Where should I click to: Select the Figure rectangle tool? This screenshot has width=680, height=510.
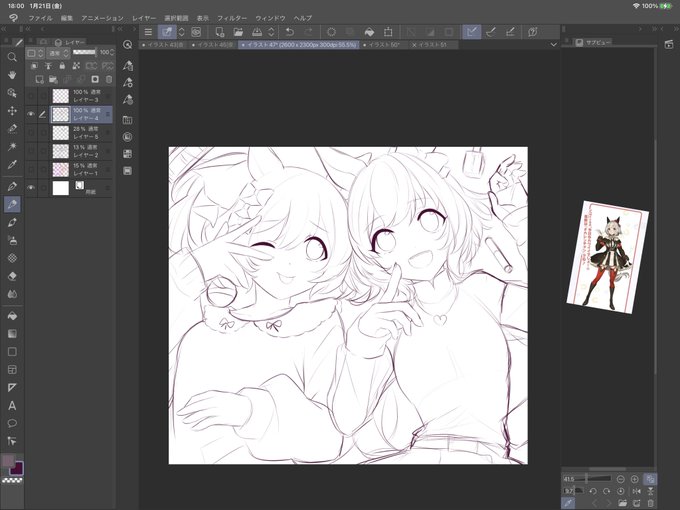(12, 352)
